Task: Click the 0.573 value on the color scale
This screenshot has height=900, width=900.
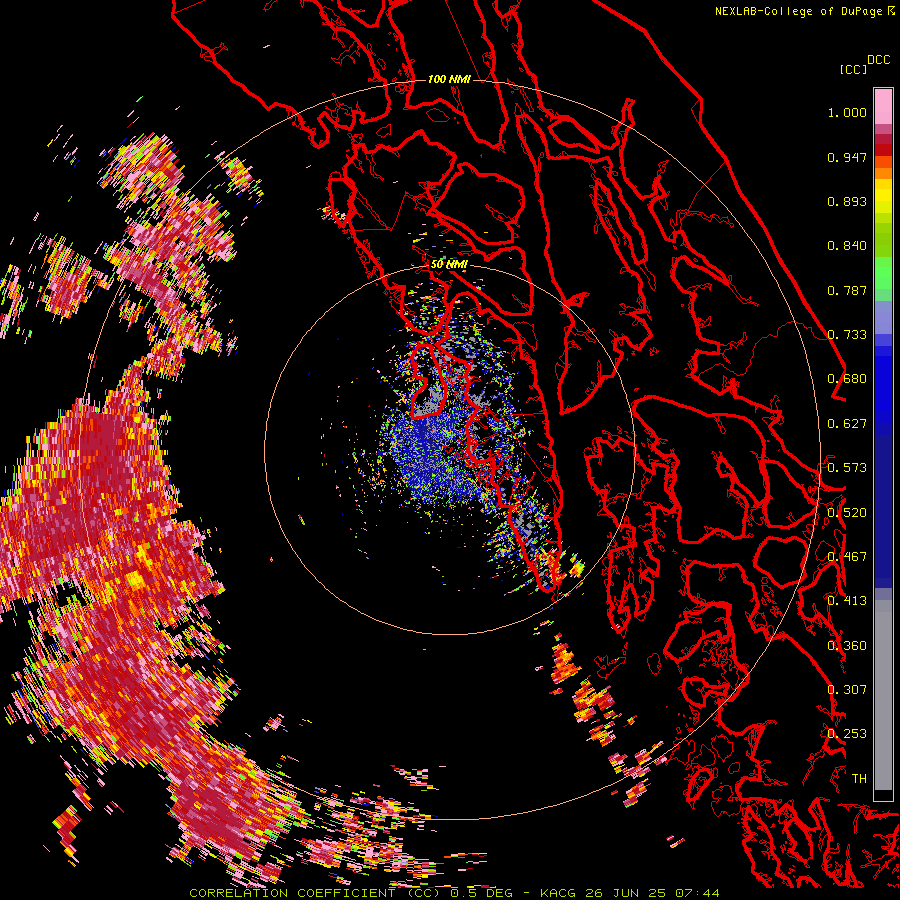Action: (x=847, y=468)
